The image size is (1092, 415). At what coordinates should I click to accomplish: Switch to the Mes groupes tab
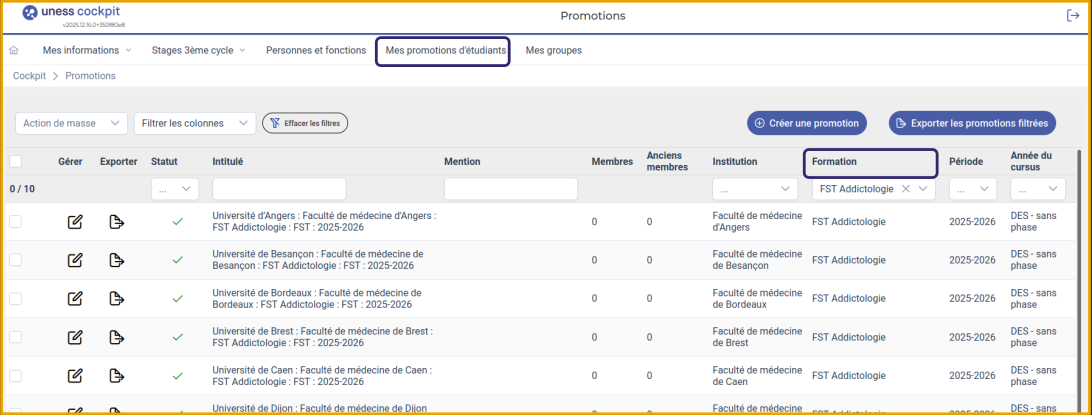pos(553,50)
